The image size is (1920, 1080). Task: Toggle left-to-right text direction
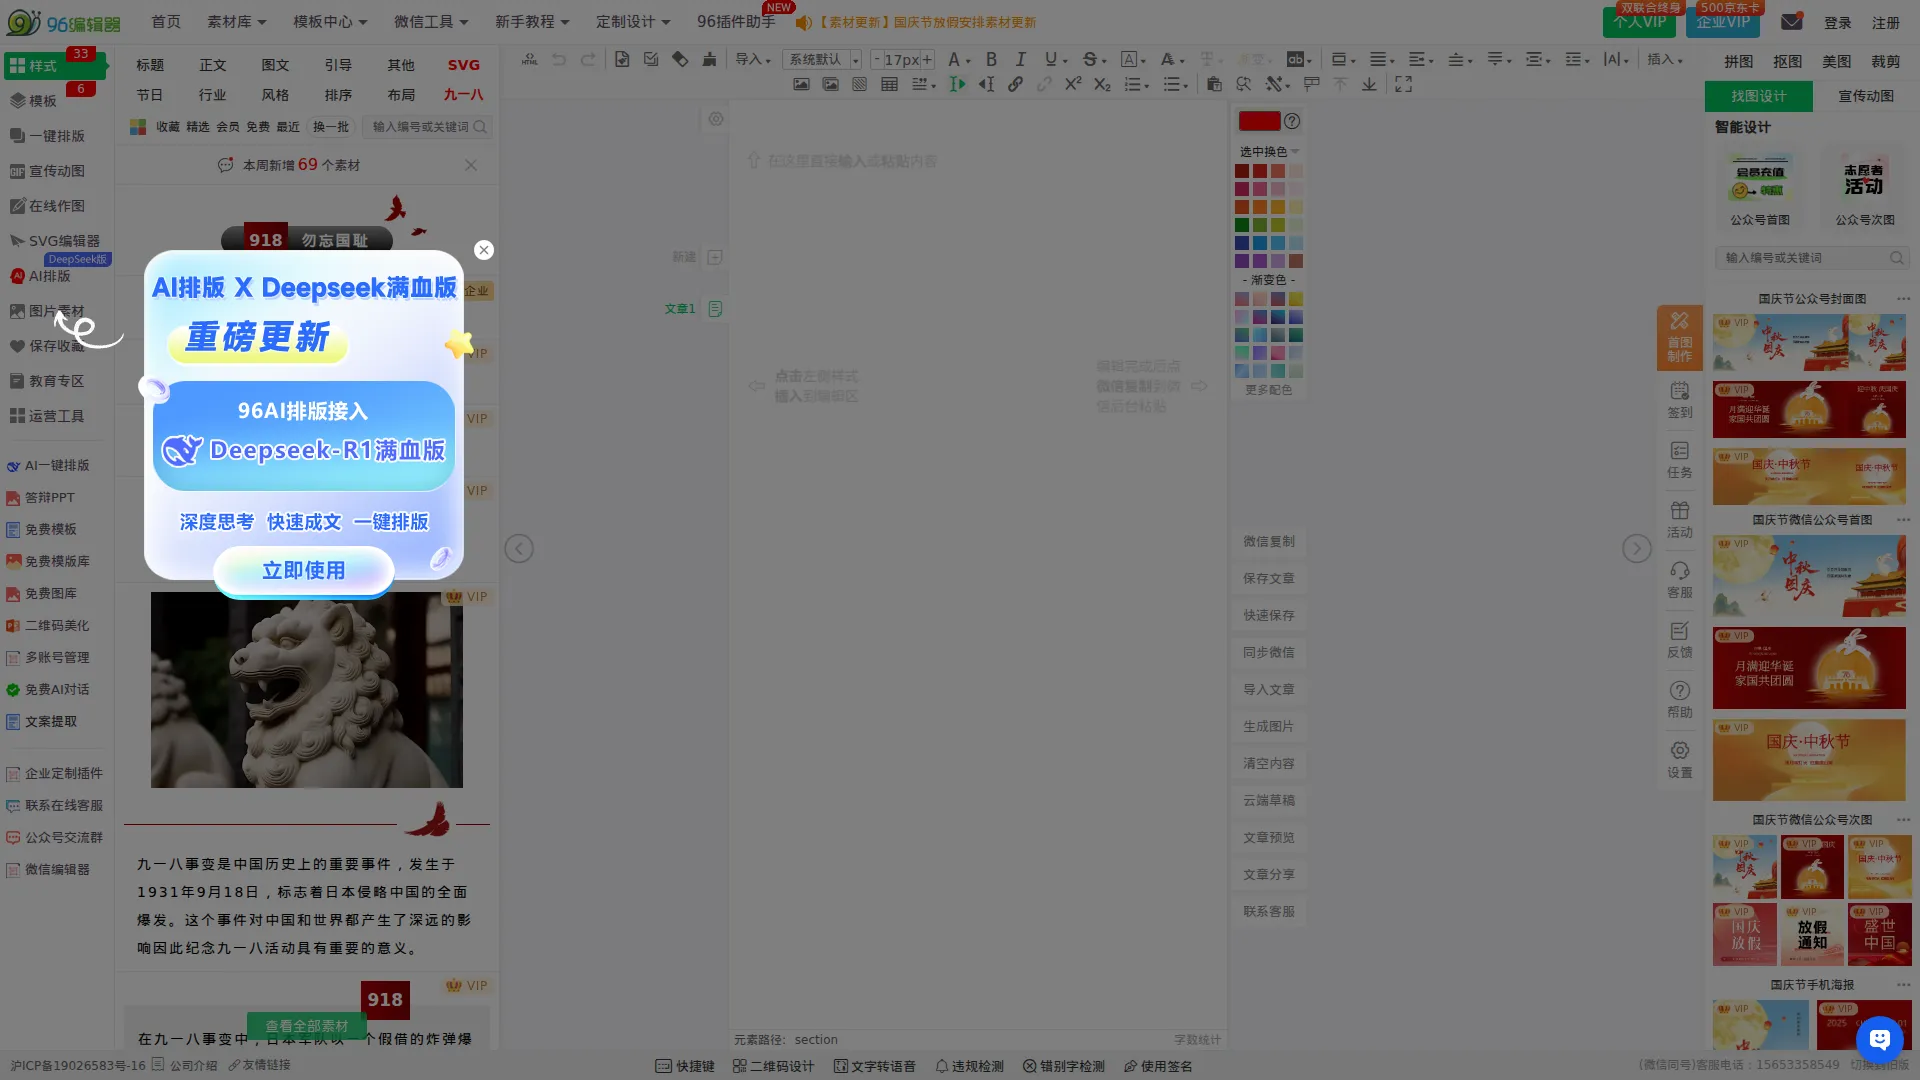click(x=957, y=85)
